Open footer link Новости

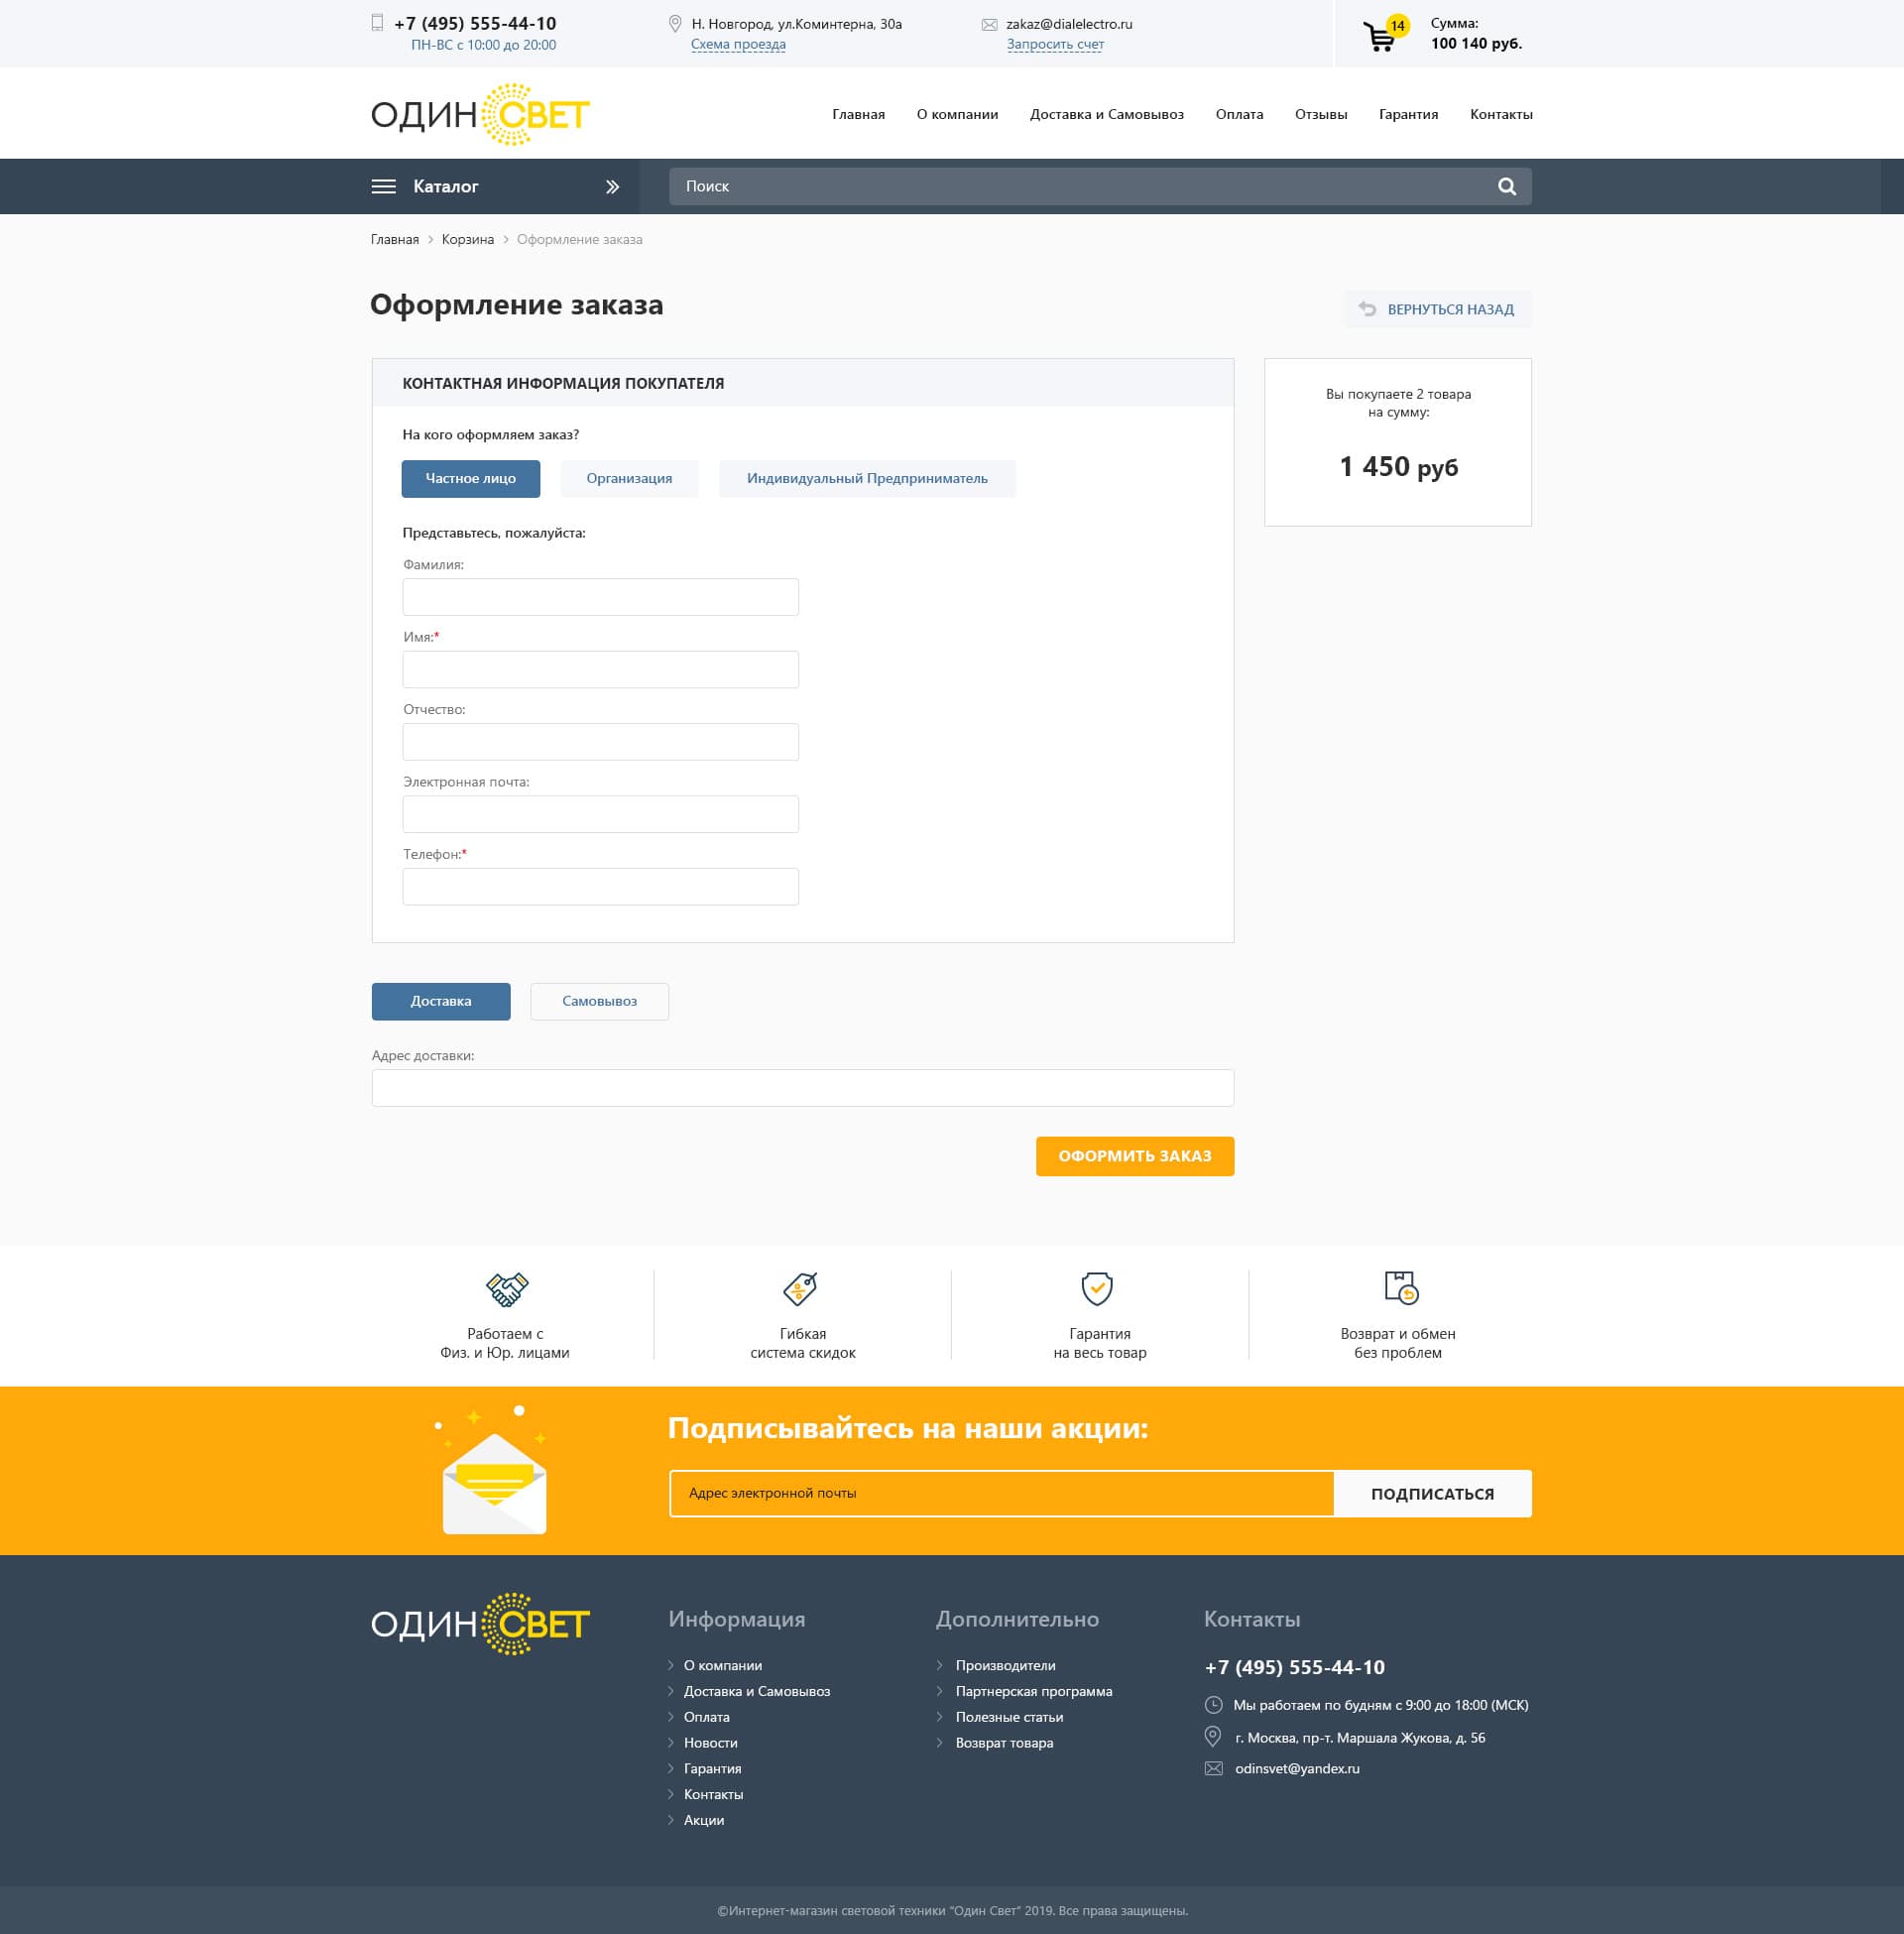click(711, 1743)
